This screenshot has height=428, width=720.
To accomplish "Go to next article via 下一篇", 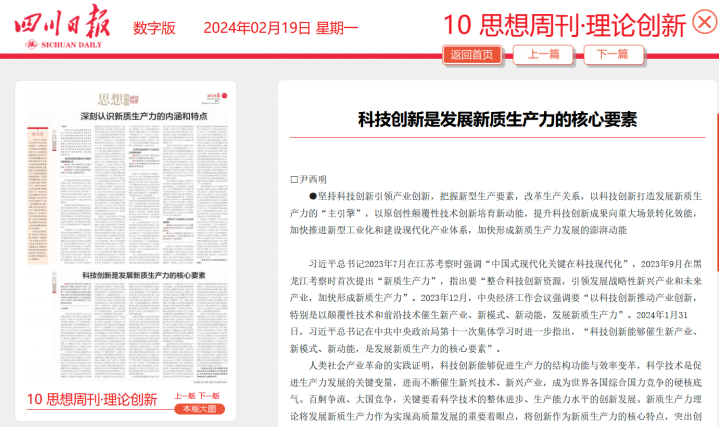I will coord(613,55).
